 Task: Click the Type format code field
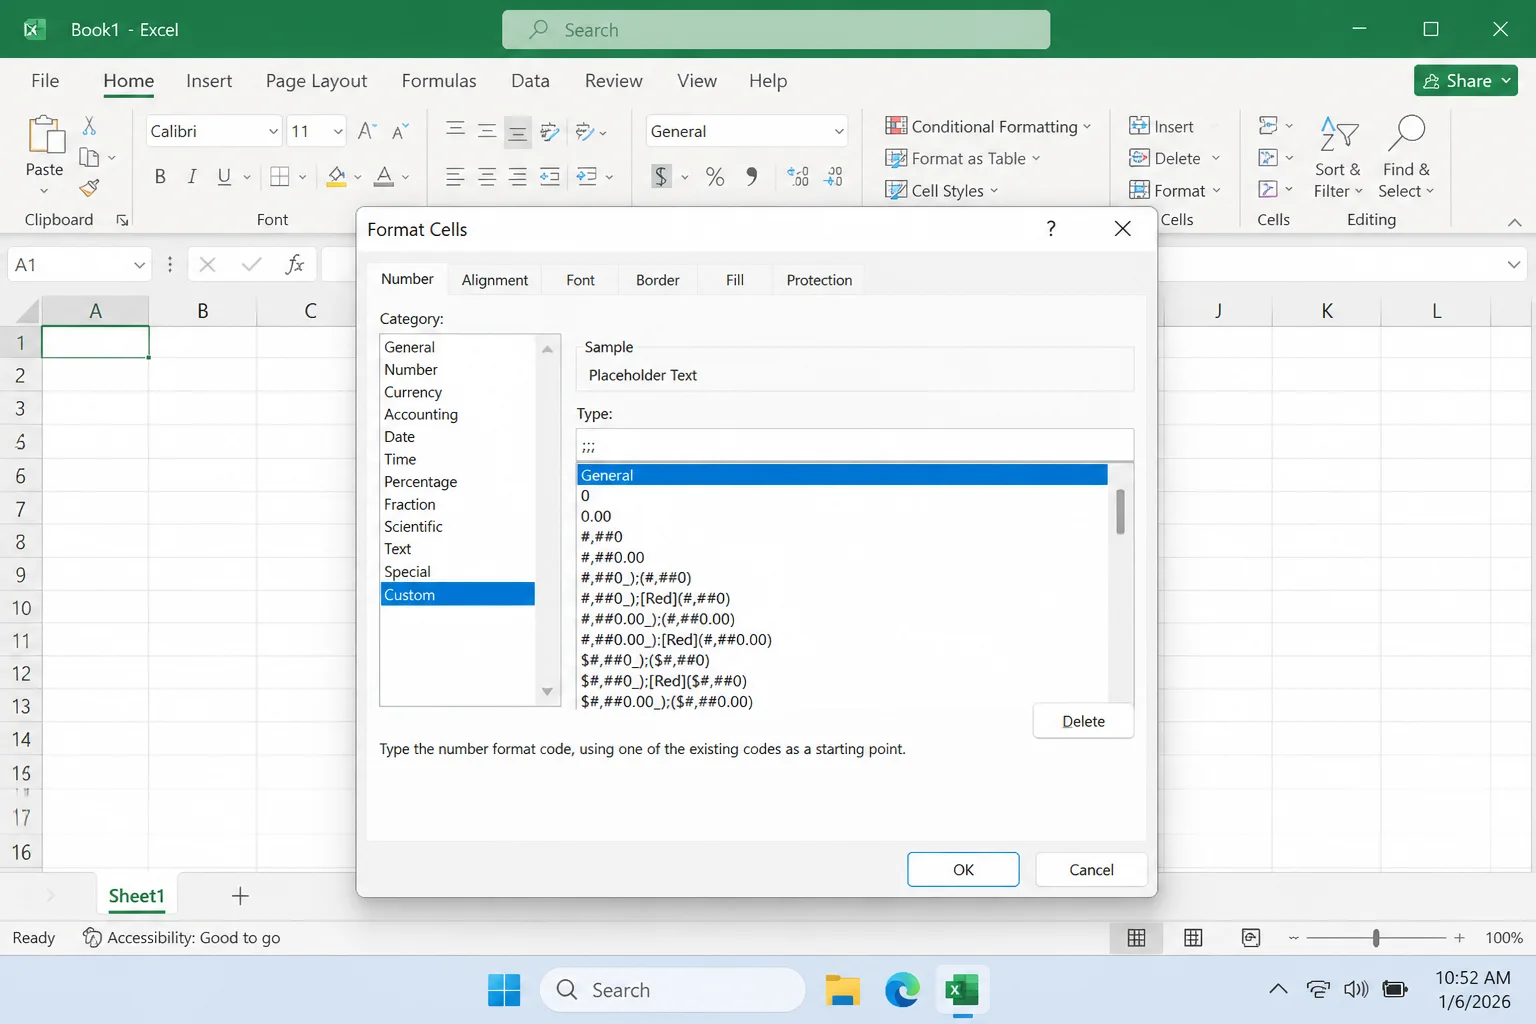coord(855,445)
